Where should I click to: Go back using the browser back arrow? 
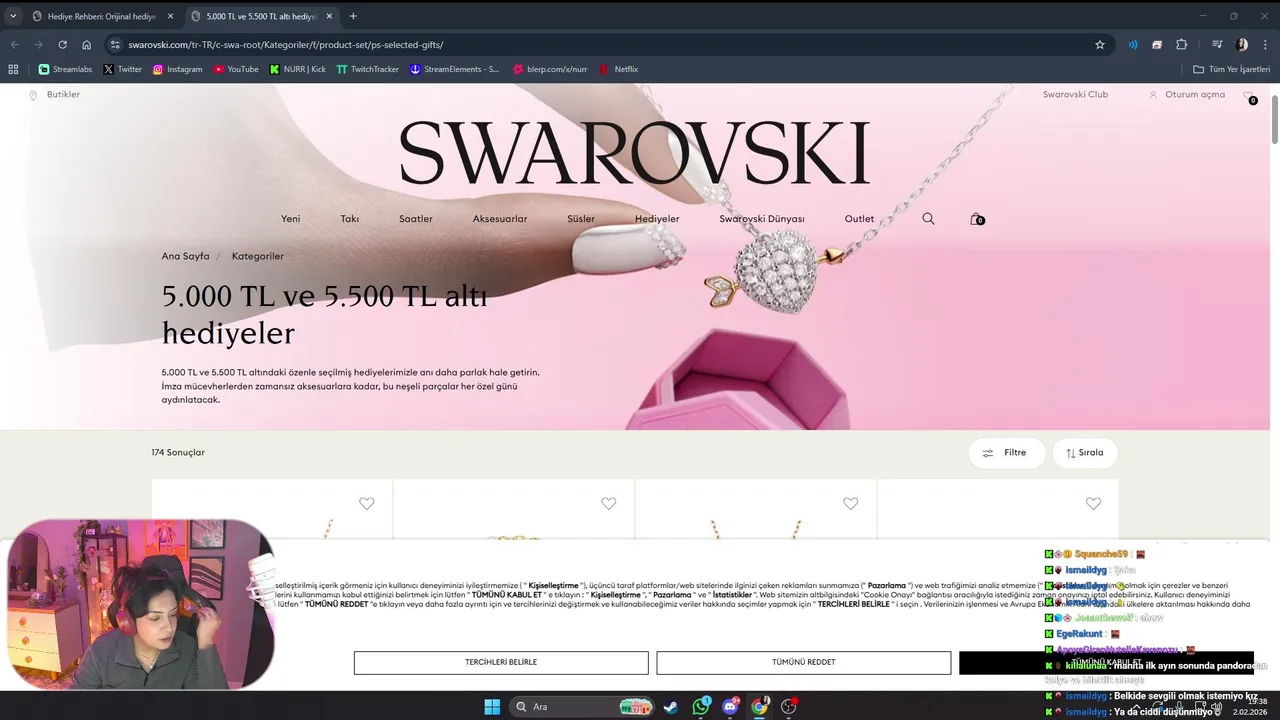14,45
